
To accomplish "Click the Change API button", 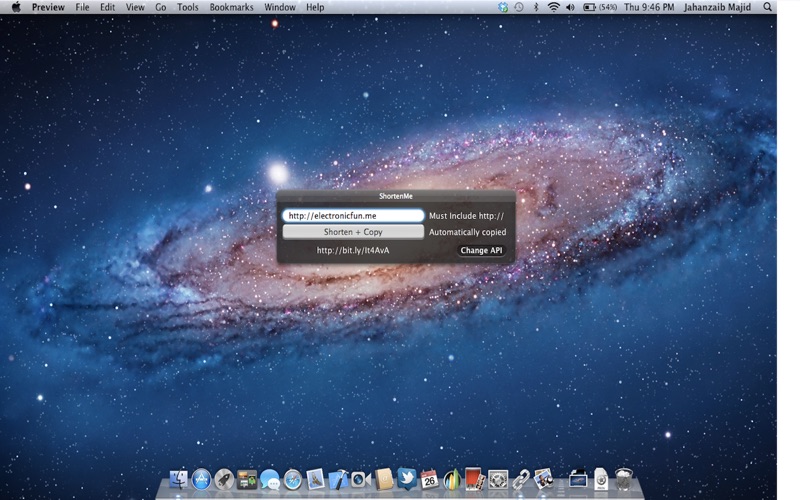I will (x=481, y=251).
